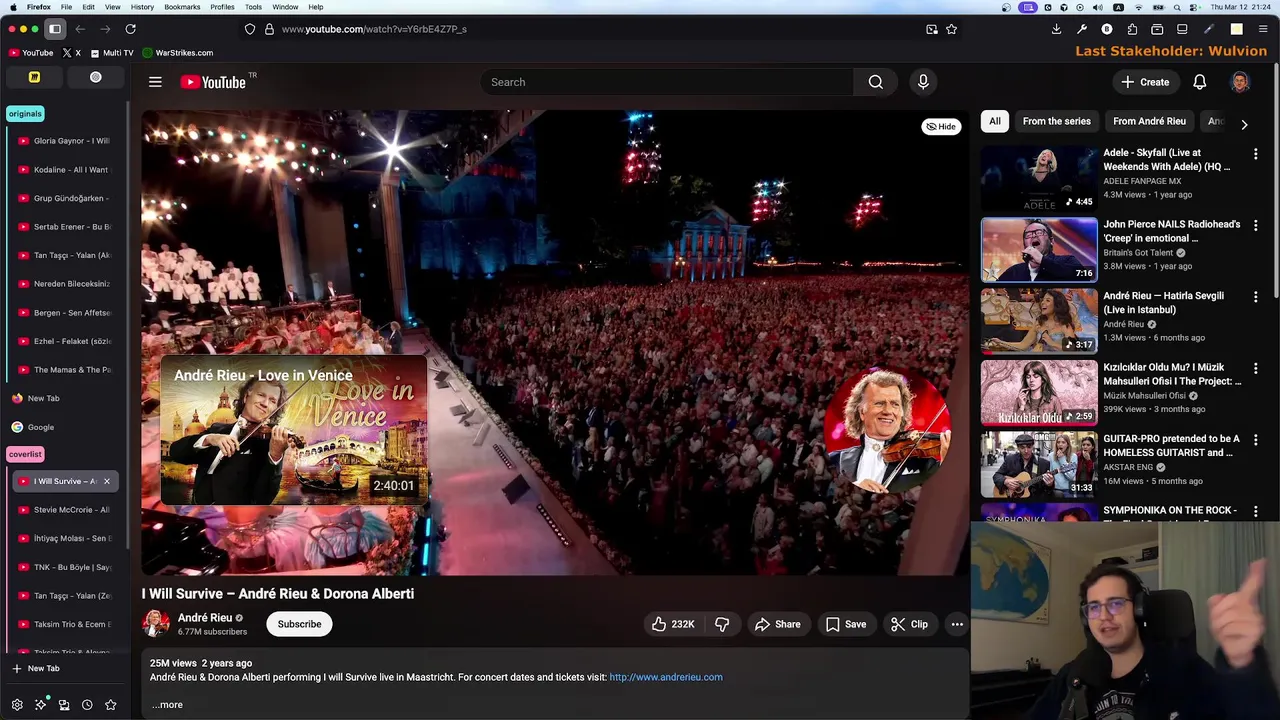Dislike the André Rieu video

click(722, 624)
